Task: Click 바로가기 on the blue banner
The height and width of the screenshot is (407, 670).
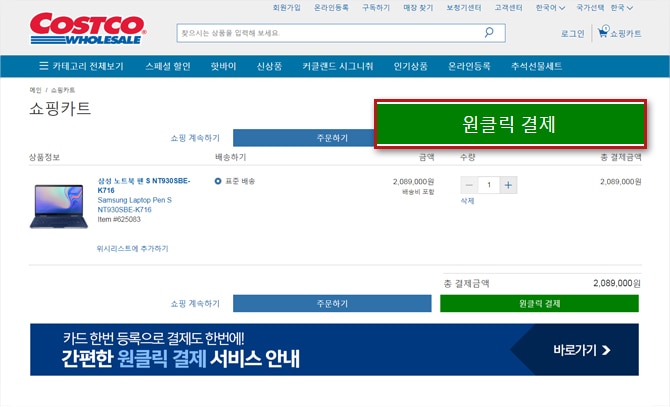Action: point(582,350)
